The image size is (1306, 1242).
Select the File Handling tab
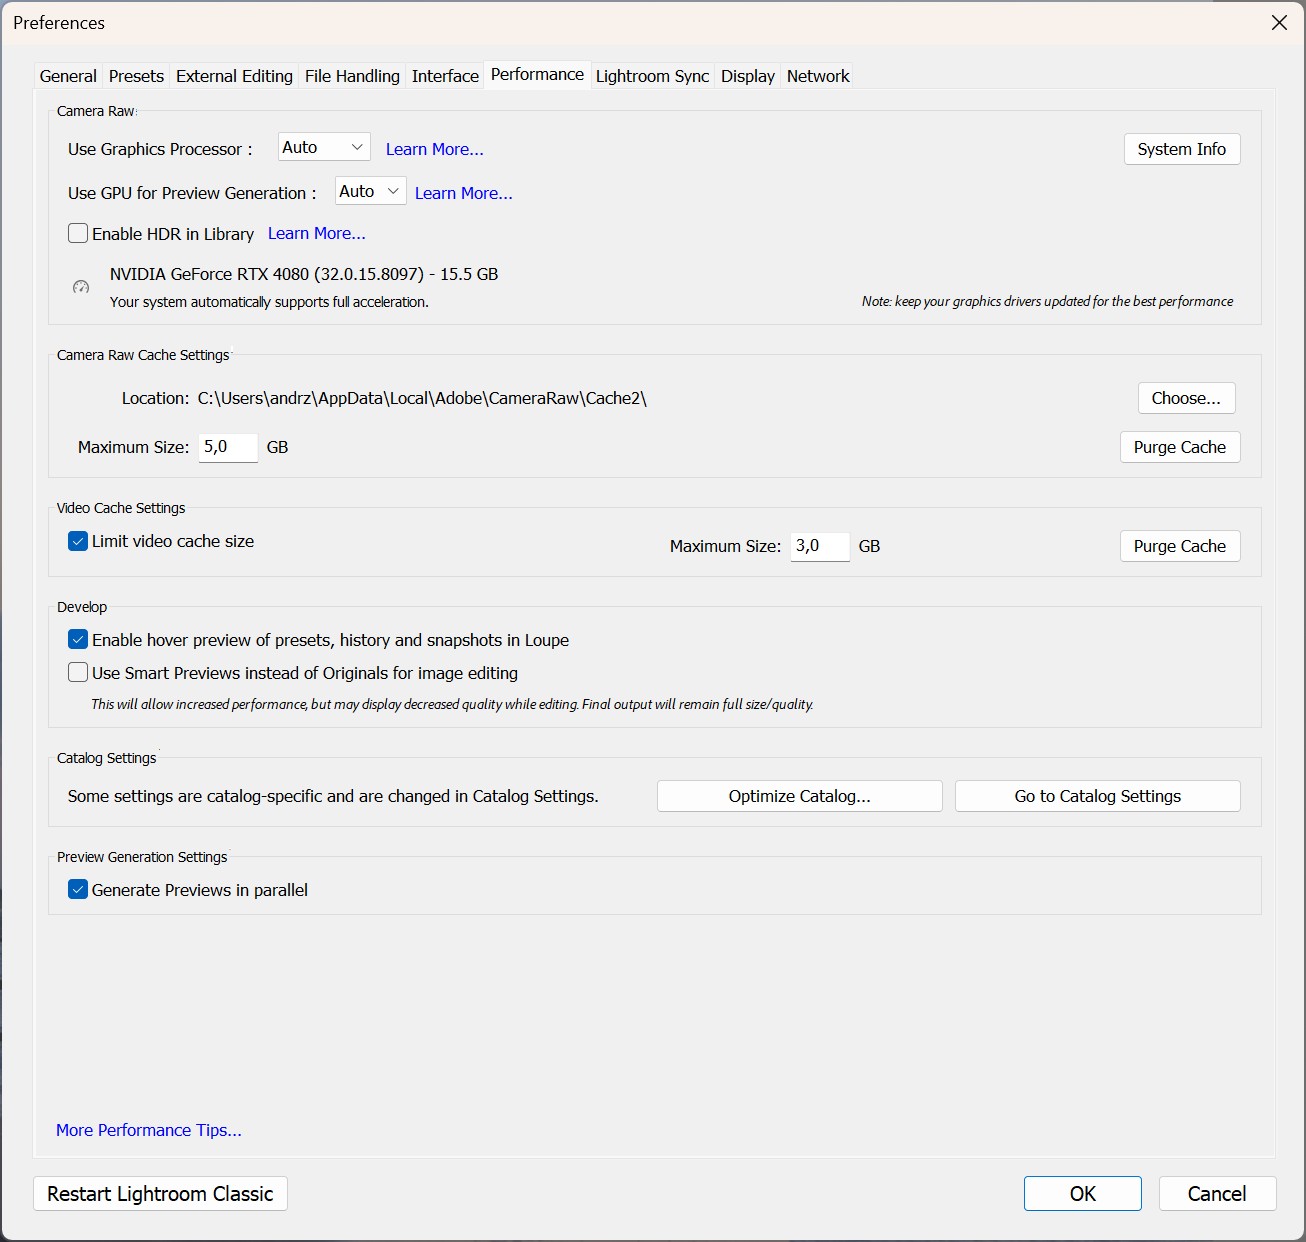[x=352, y=76]
